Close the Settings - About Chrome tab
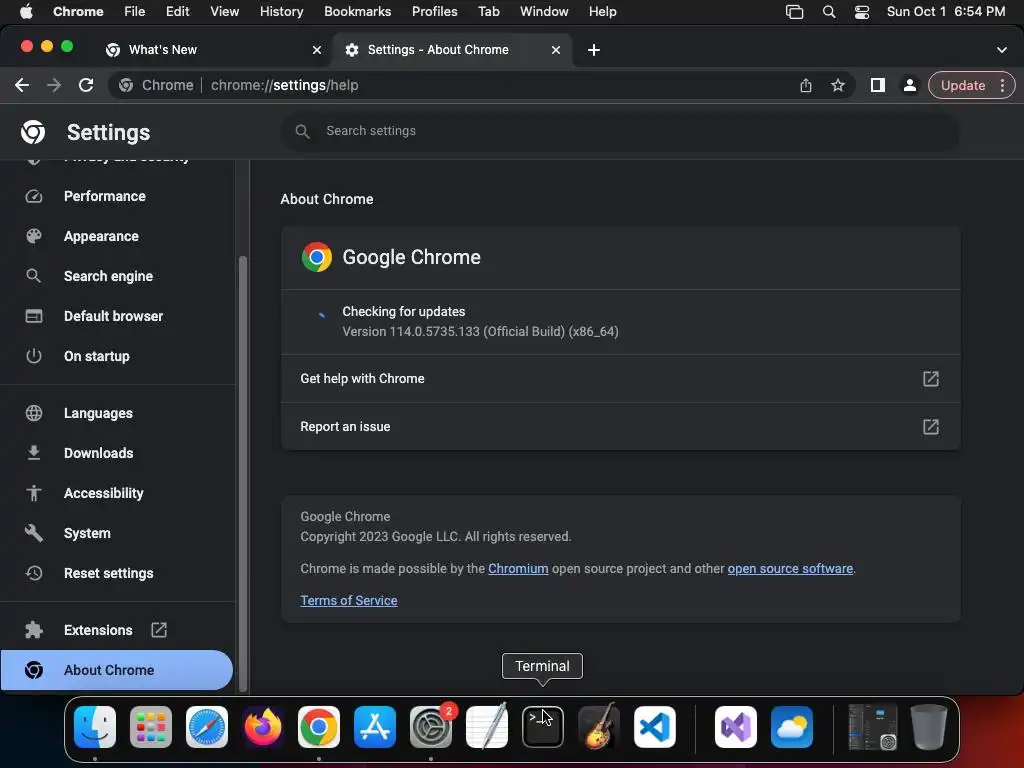Screen dimensions: 1024x768 point(556,50)
